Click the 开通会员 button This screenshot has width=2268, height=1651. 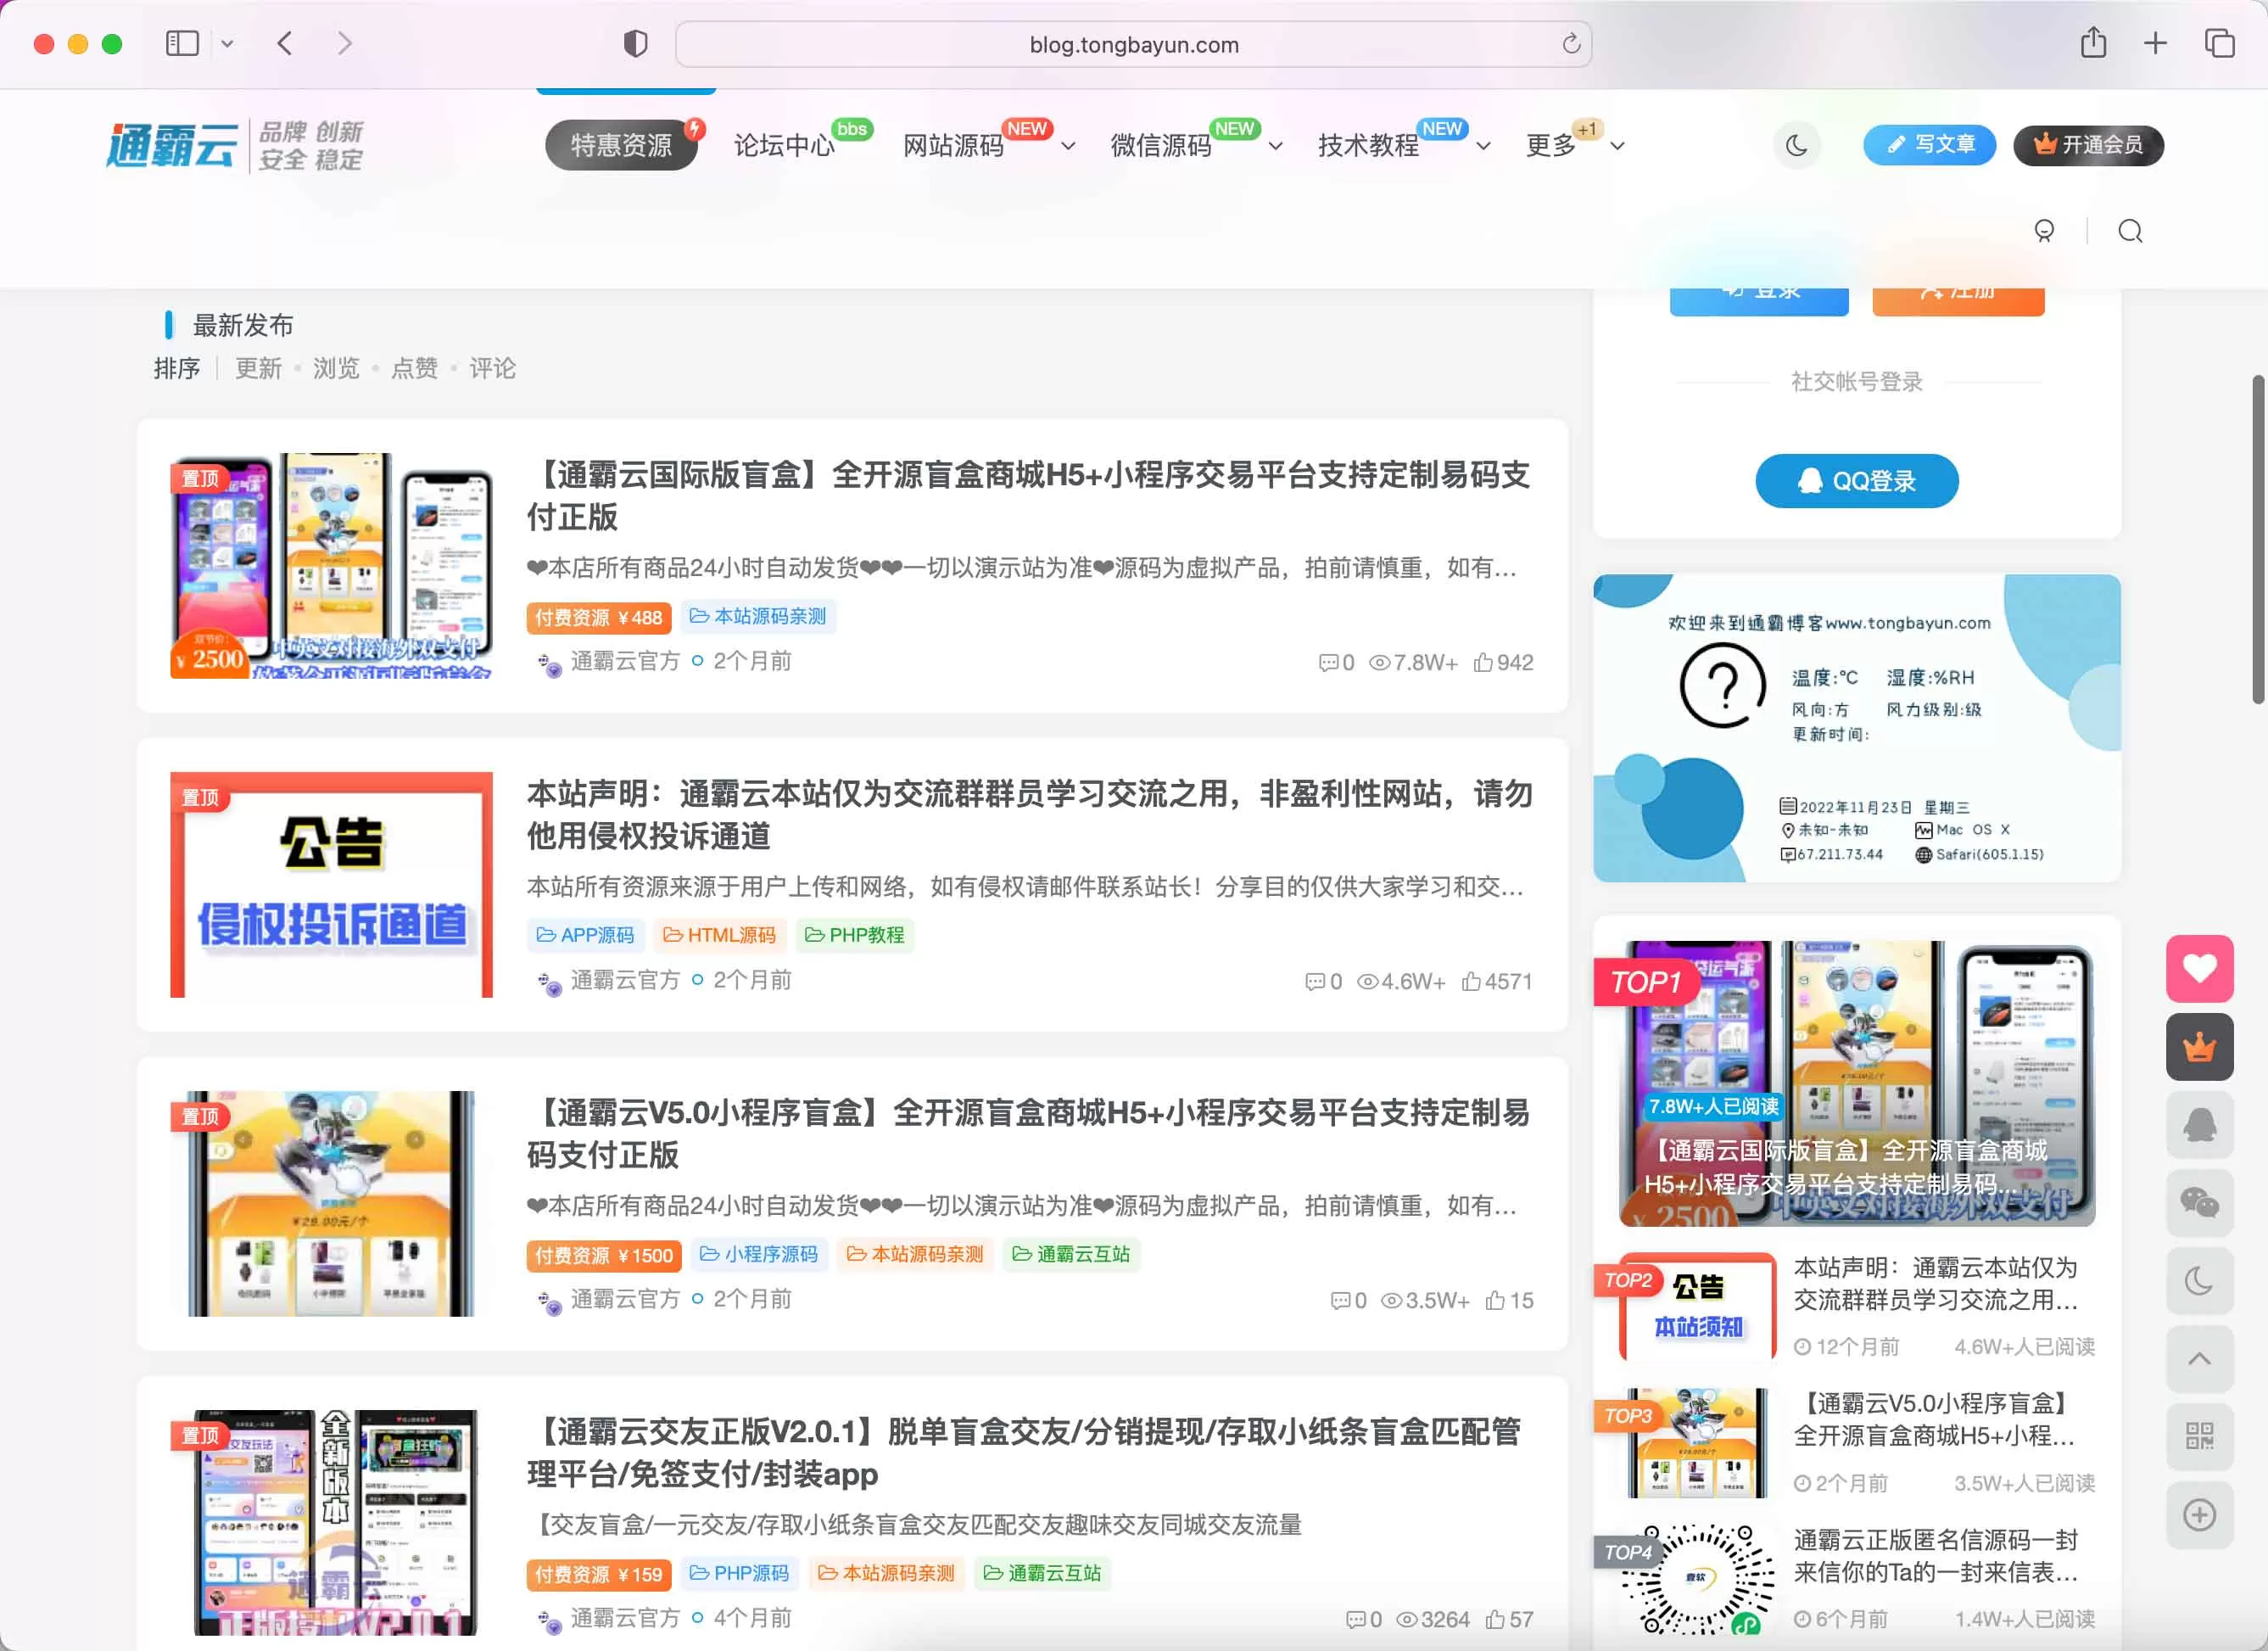(x=2088, y=145)
